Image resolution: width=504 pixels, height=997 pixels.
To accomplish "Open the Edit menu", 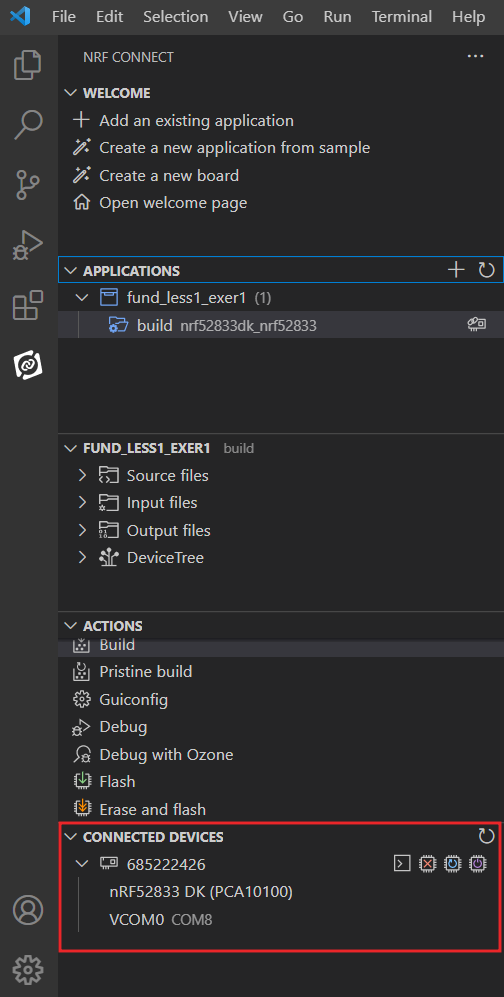I will pyautogui.click(x=109, y=17).
